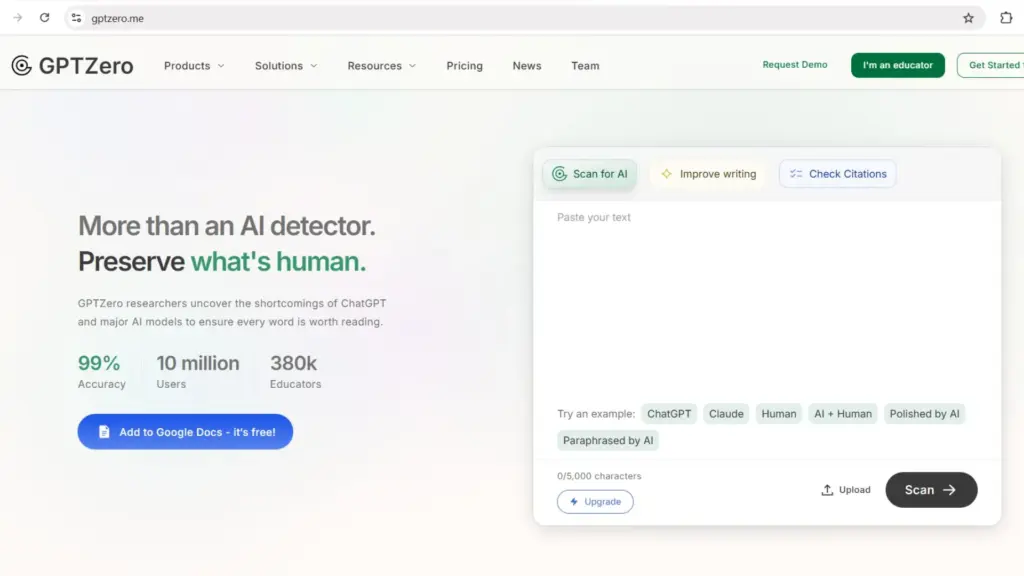Click the dark Scan button
The width and height of the screenshot is (1024, 576).
point(931,490)
